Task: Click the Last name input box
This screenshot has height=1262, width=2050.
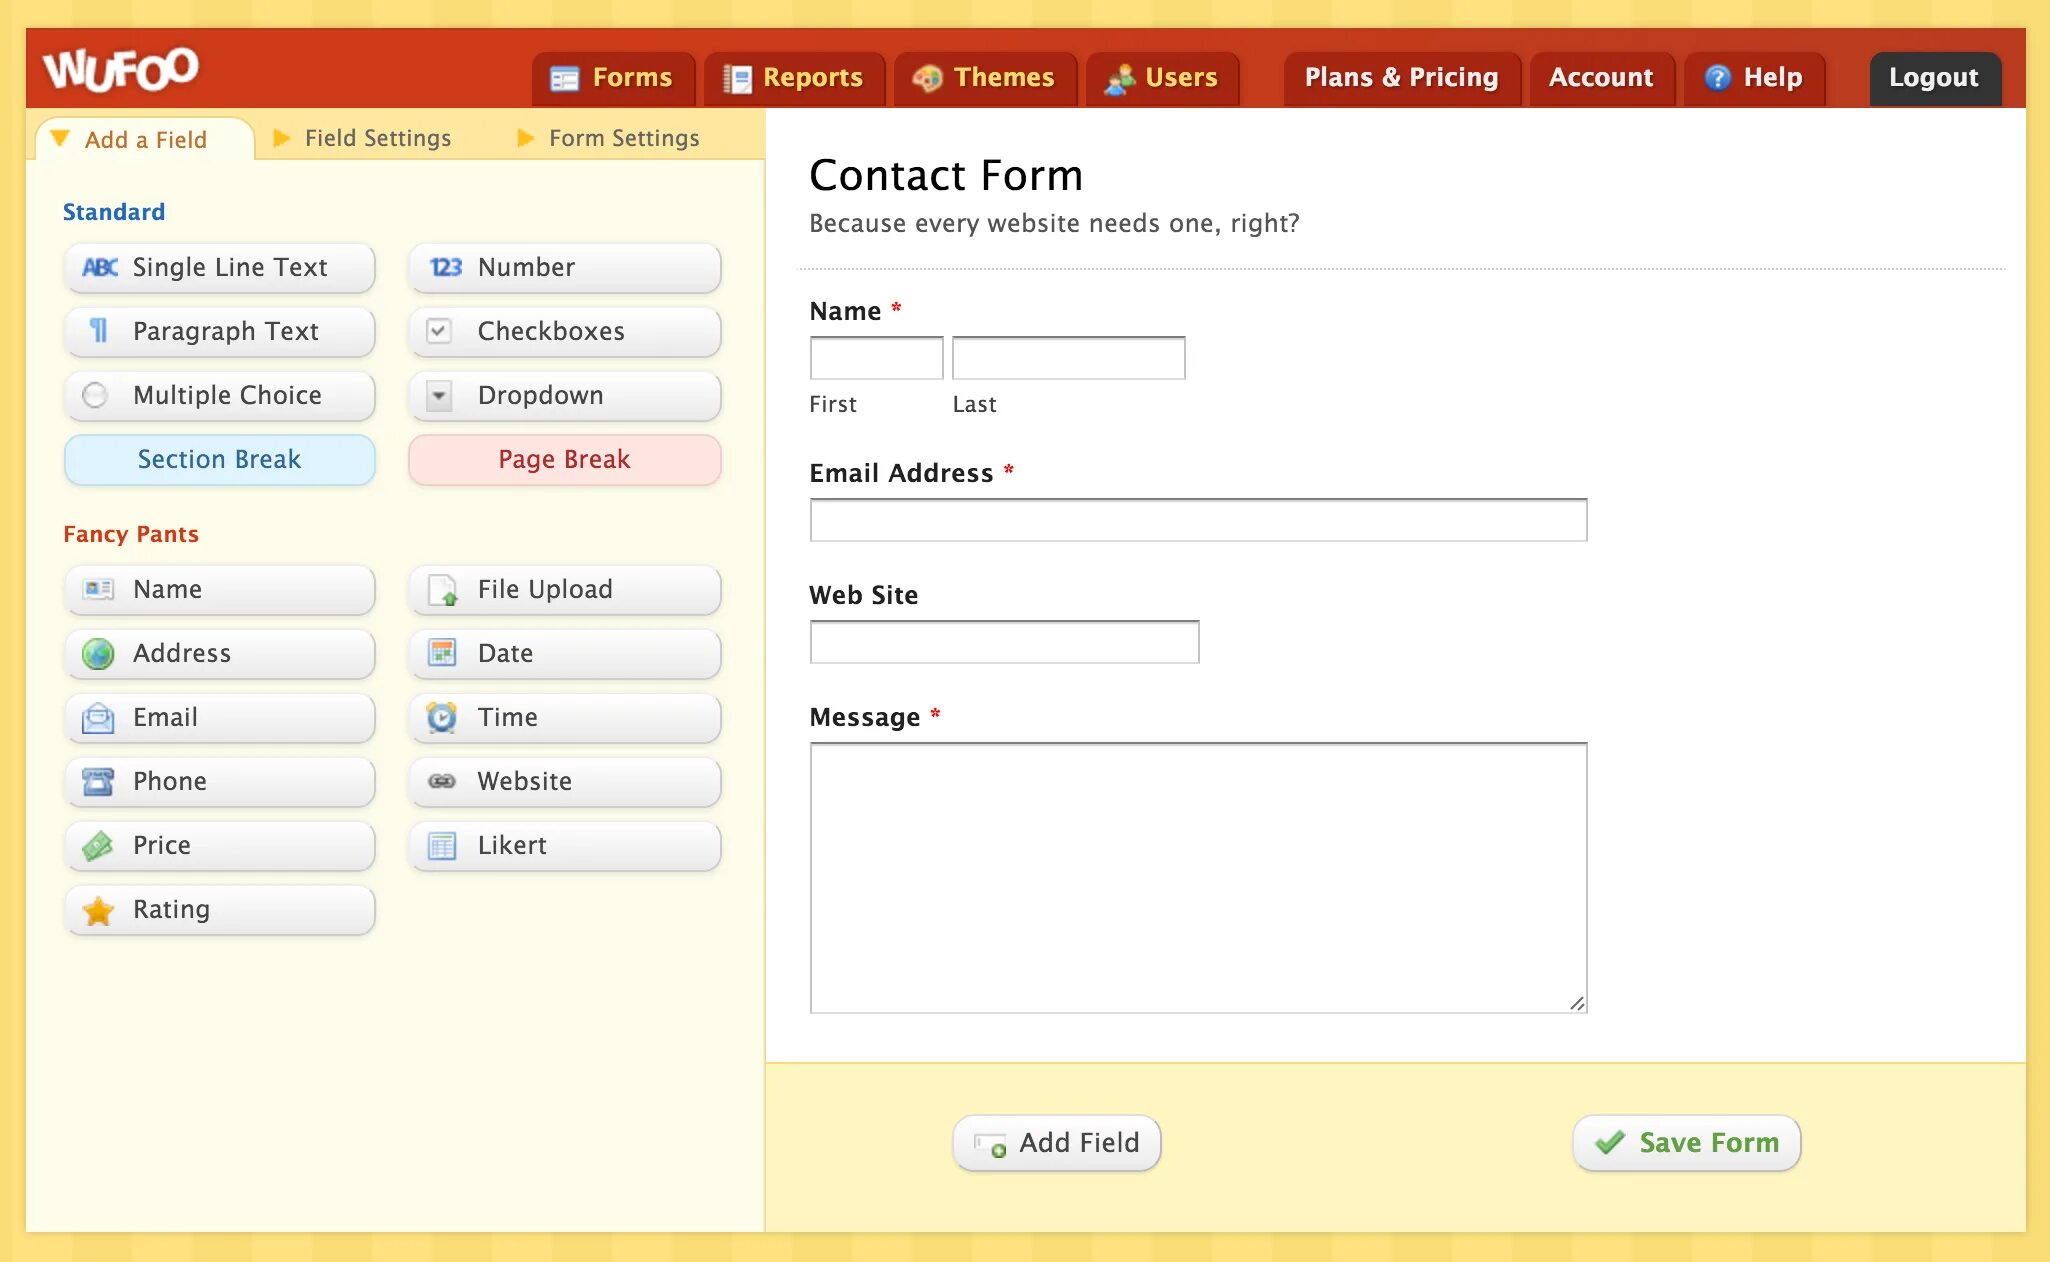Action: (x=1068, y=358)
